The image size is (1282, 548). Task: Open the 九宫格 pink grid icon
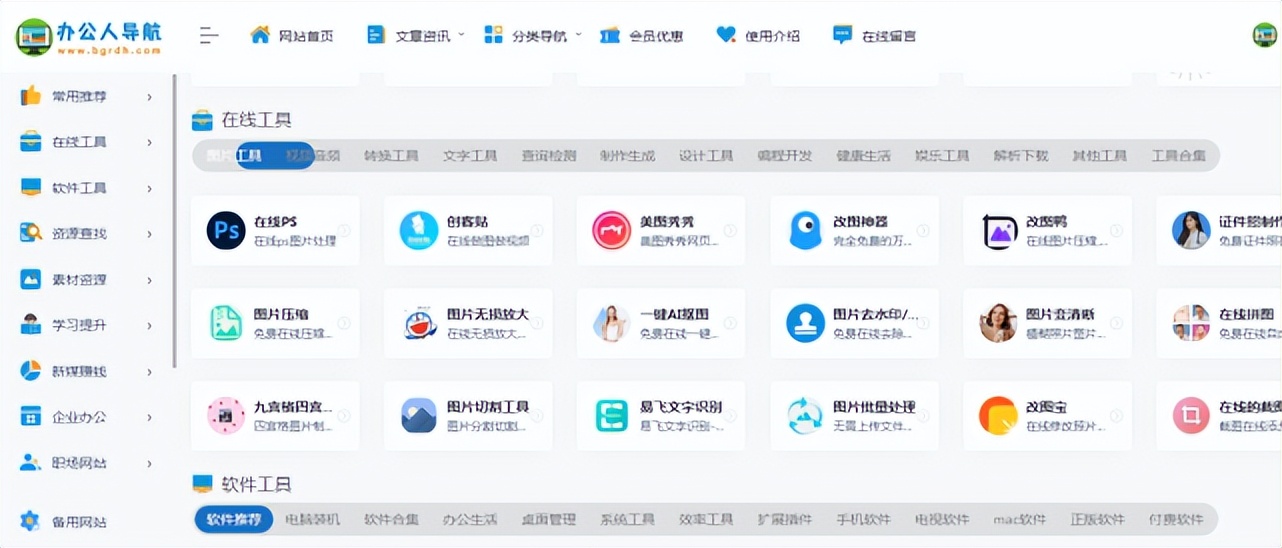226,415
